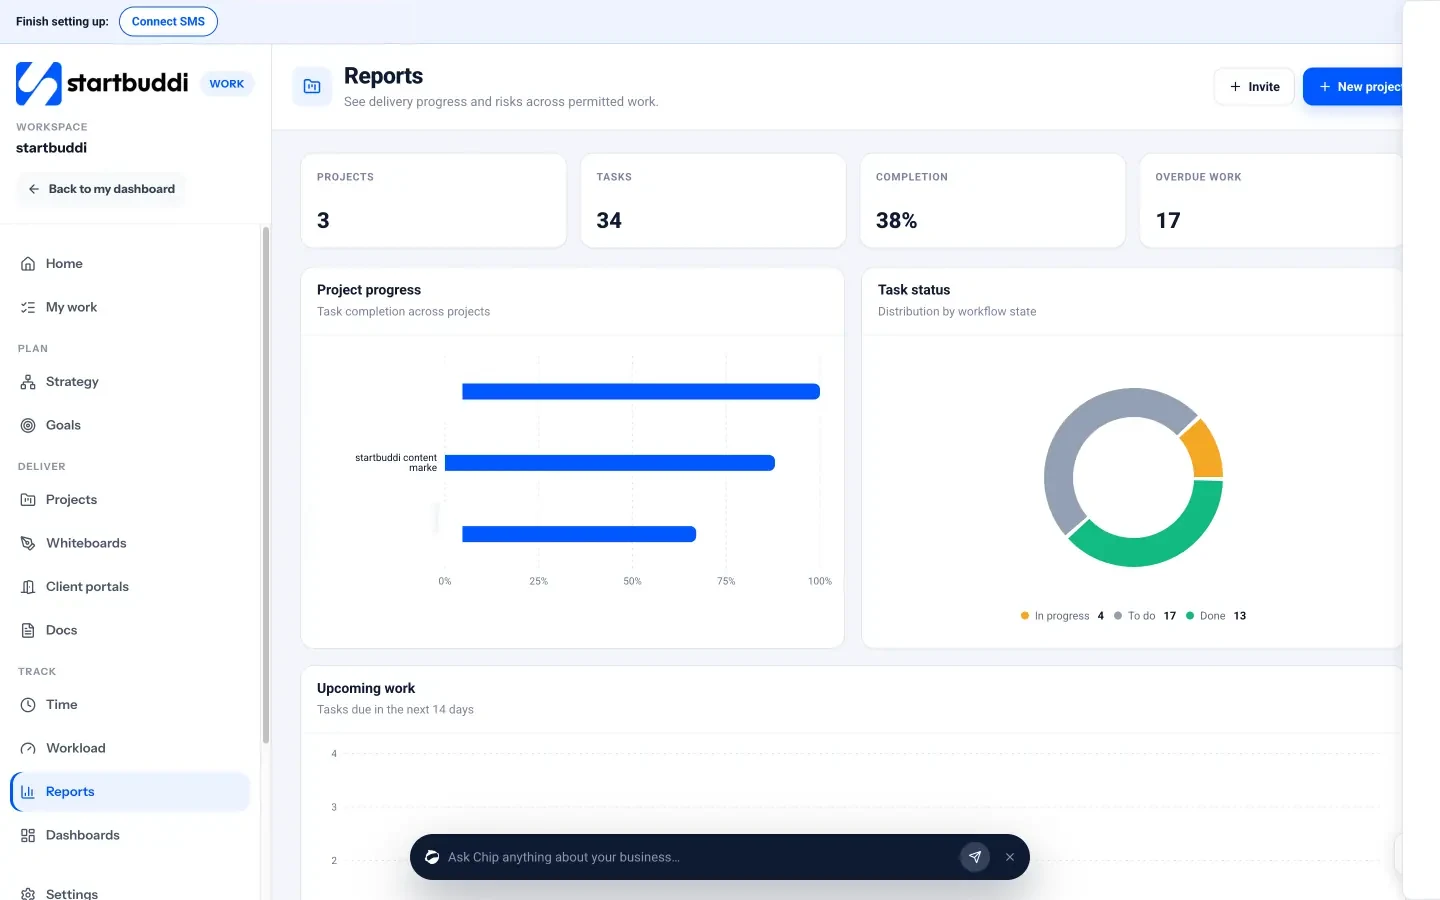Navigate to Goals
Image resolution: width=1440 pixels, height=900 pixels.
pos(130,426)
